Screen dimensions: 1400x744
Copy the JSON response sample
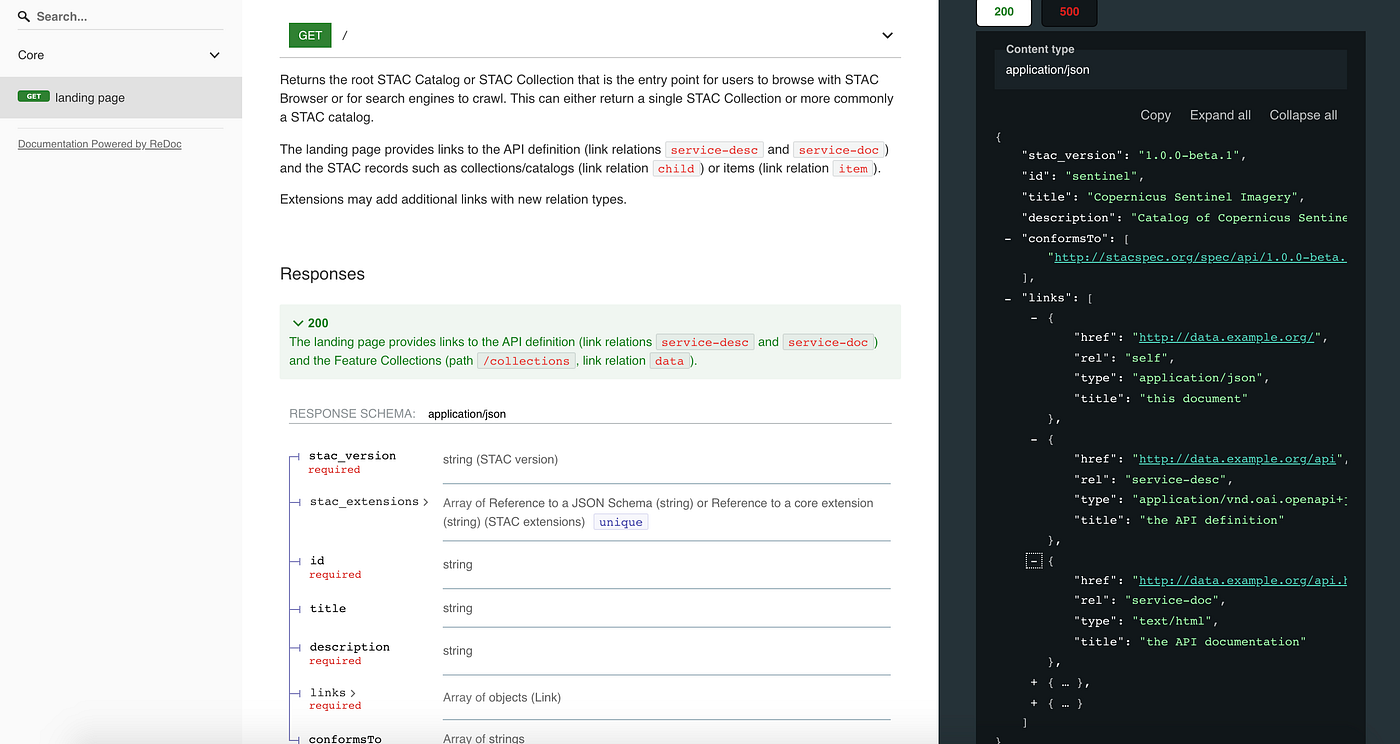[1155, 115]
